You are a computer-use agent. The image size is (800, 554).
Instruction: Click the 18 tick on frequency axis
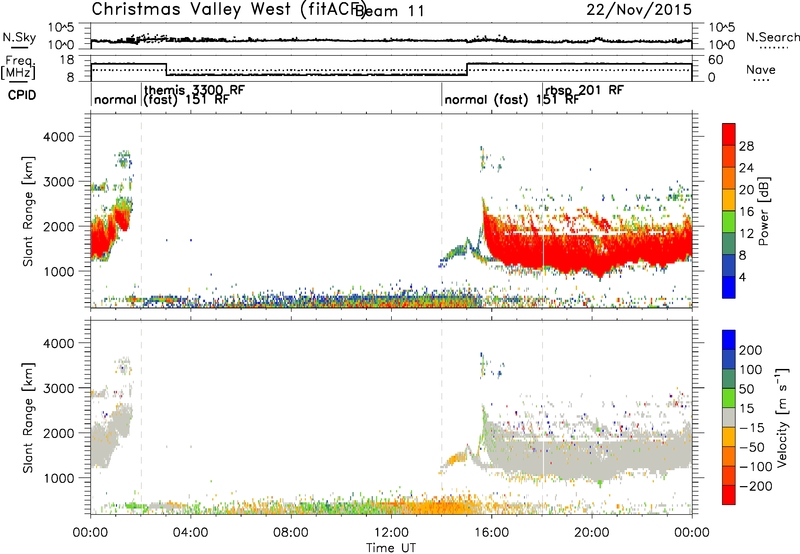pos(66,60)
